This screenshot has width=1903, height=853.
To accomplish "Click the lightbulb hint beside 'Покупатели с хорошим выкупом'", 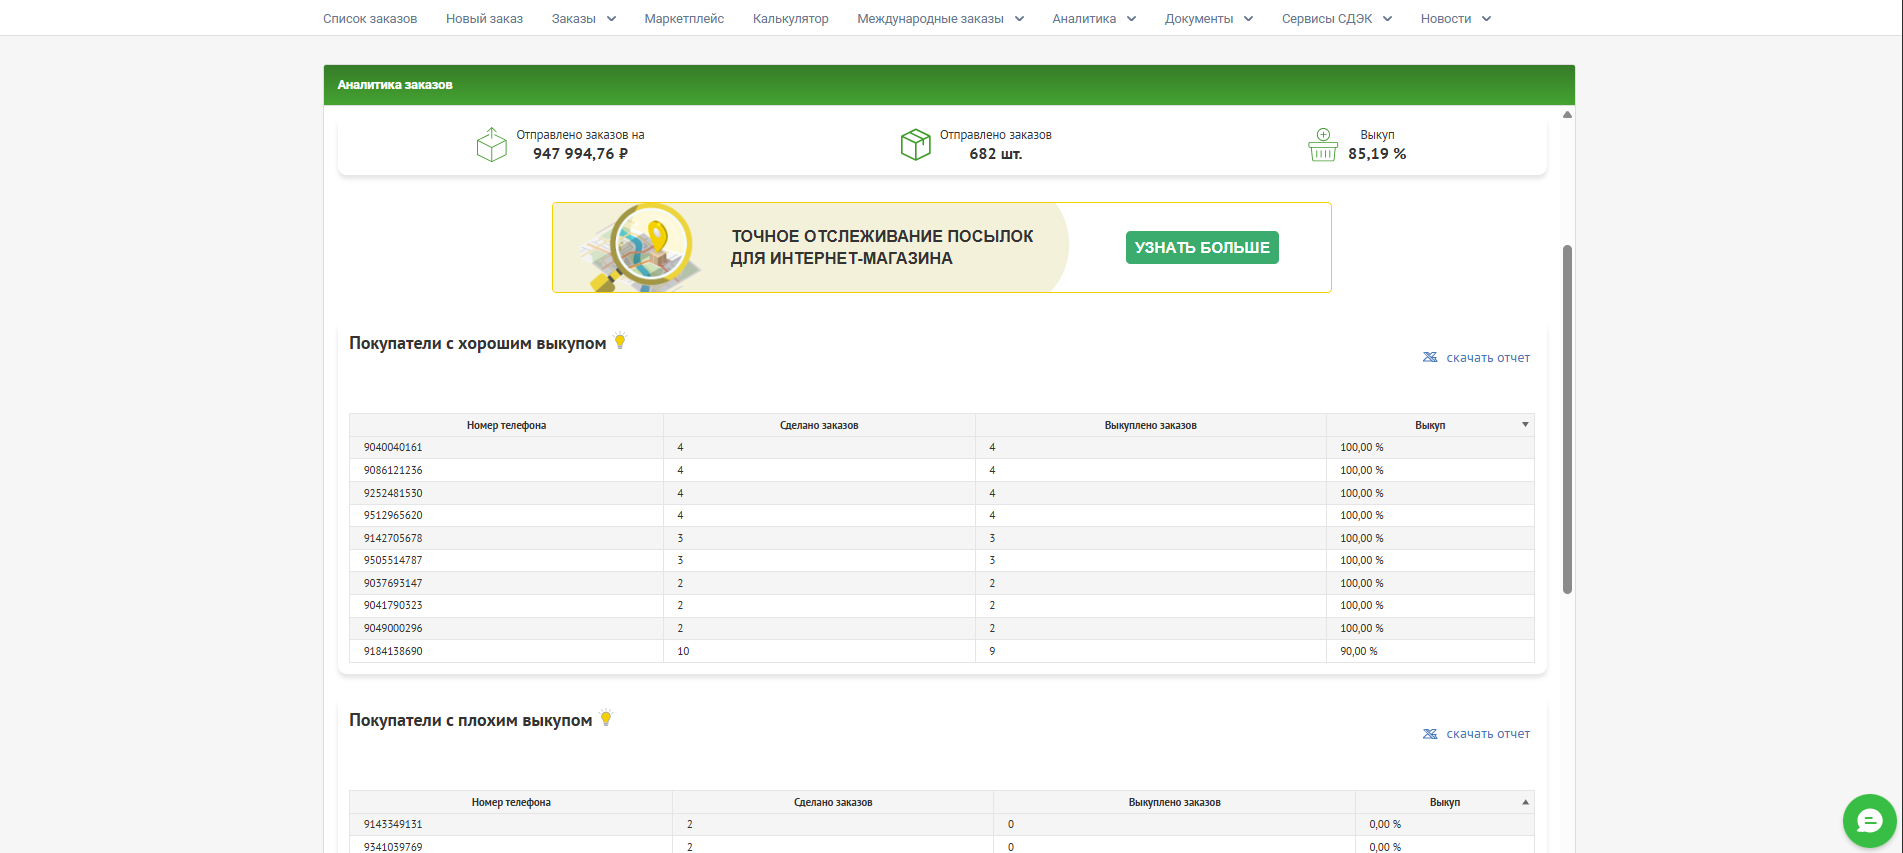I will pyautogui.click(x=620, y=341).
